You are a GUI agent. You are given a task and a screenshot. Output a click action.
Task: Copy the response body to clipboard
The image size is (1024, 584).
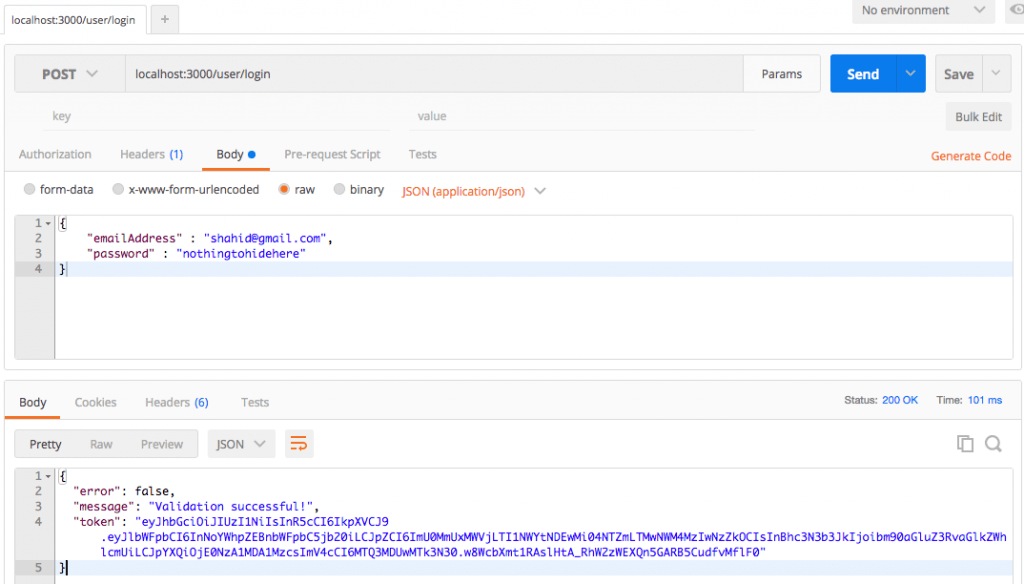[965, 443]
